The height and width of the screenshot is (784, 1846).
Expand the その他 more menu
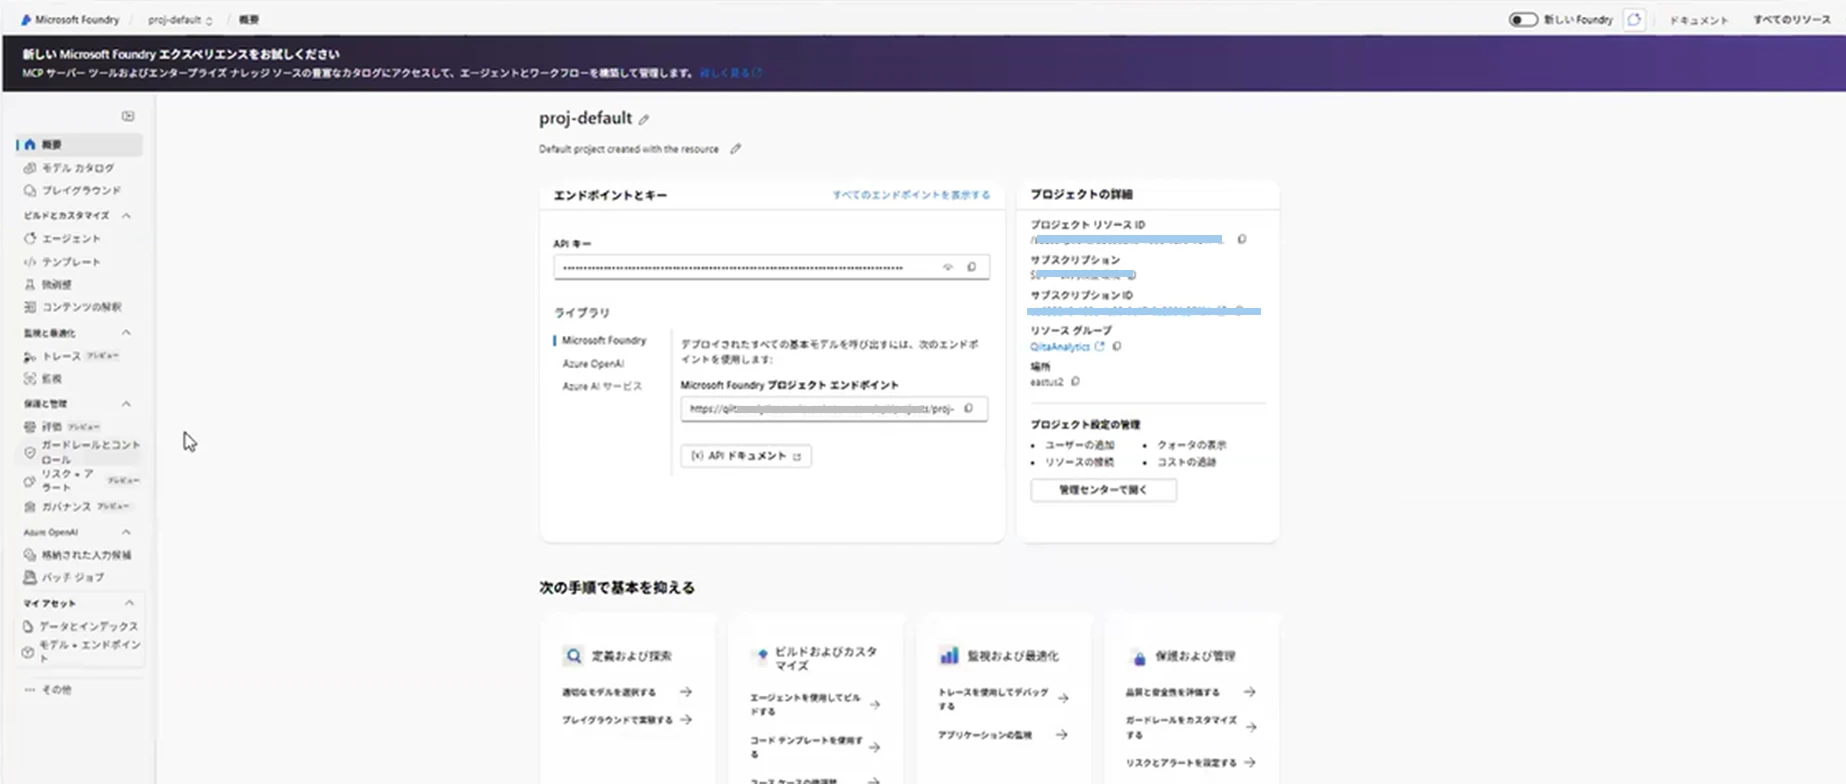(x=48, y=690)
